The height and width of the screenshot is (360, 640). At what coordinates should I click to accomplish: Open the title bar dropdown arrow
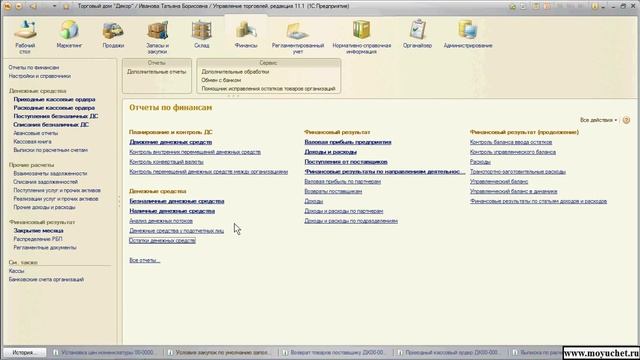54,6
